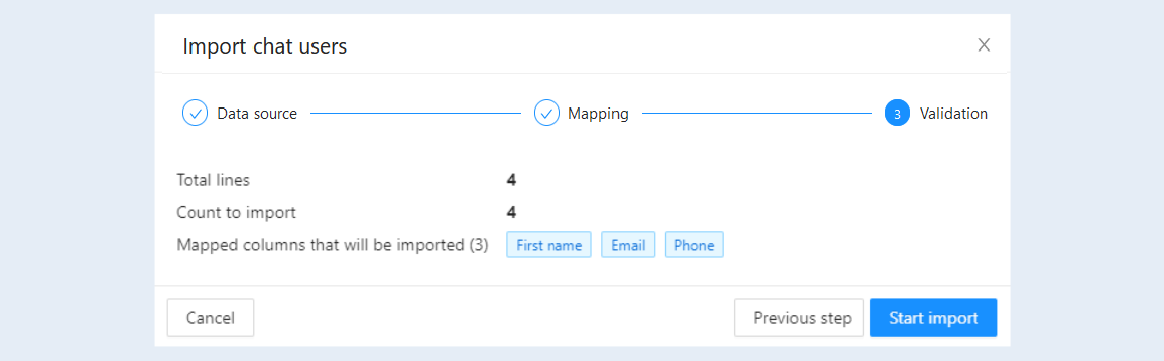
Task: Select the Mapping step label
Action: click(598, 114)
